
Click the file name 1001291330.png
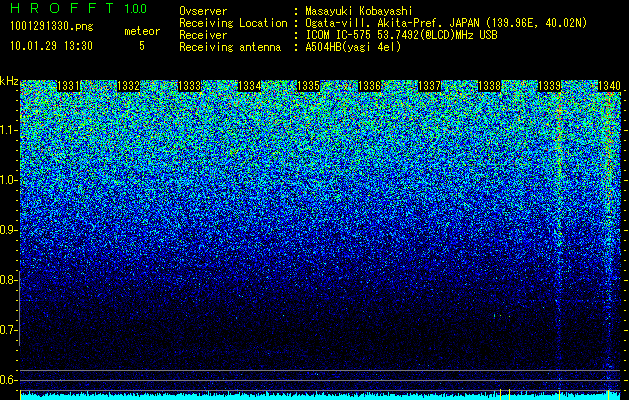point(52,27)
